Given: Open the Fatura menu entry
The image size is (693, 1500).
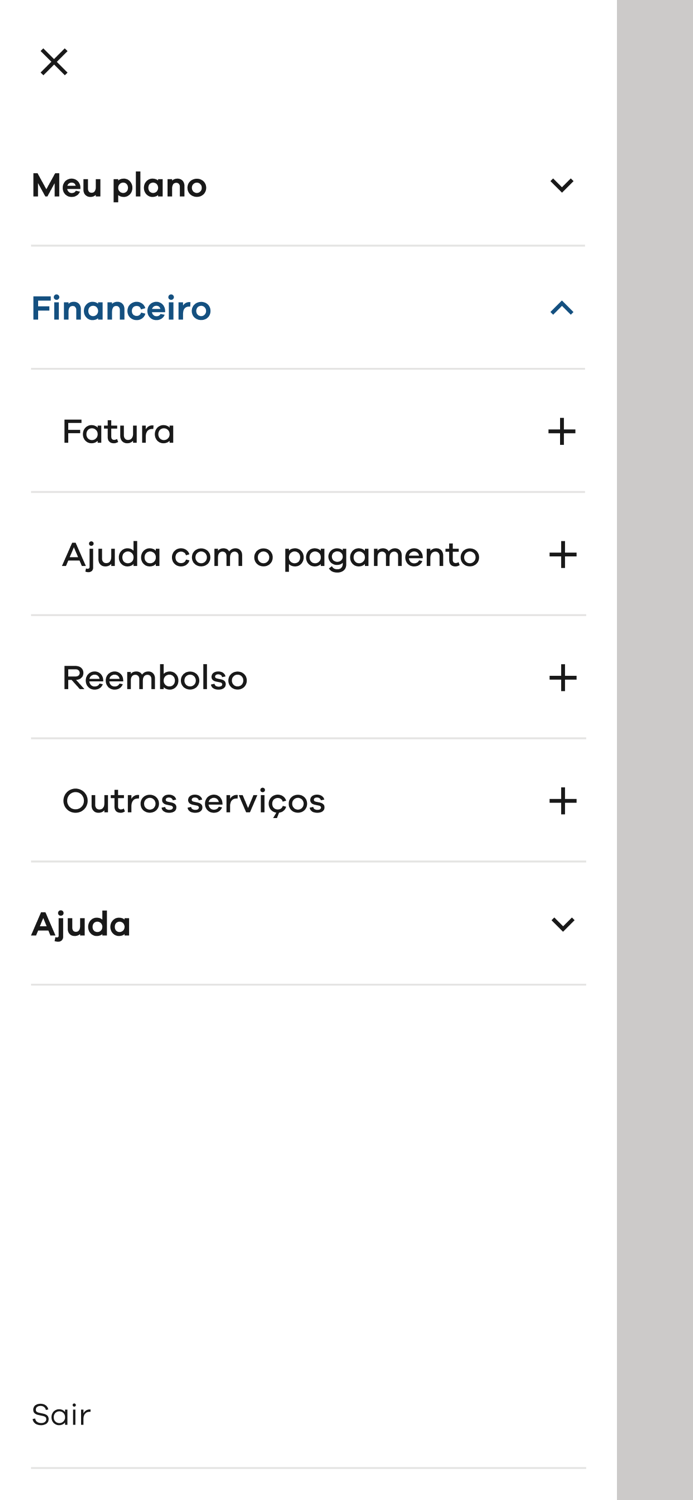Looking at the screenshot, I should (118, 431).
